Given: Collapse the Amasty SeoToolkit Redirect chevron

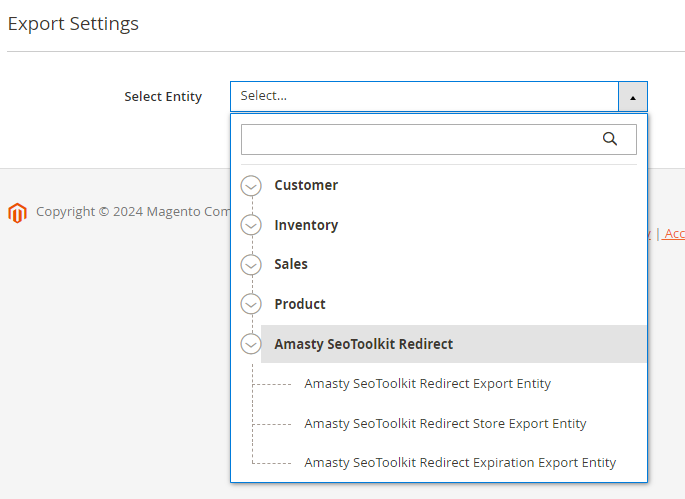Looking at the screenshot, I should point(251,344).
